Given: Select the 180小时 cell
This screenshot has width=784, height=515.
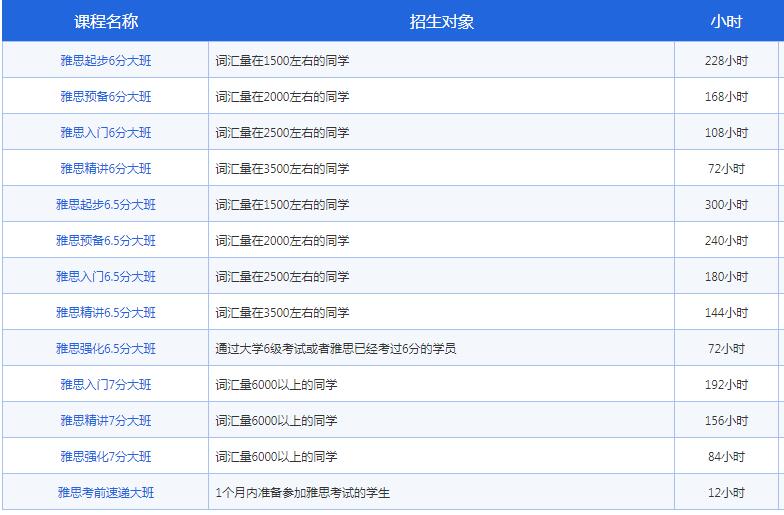Looking at the screenshot, I should pos(726,276).
